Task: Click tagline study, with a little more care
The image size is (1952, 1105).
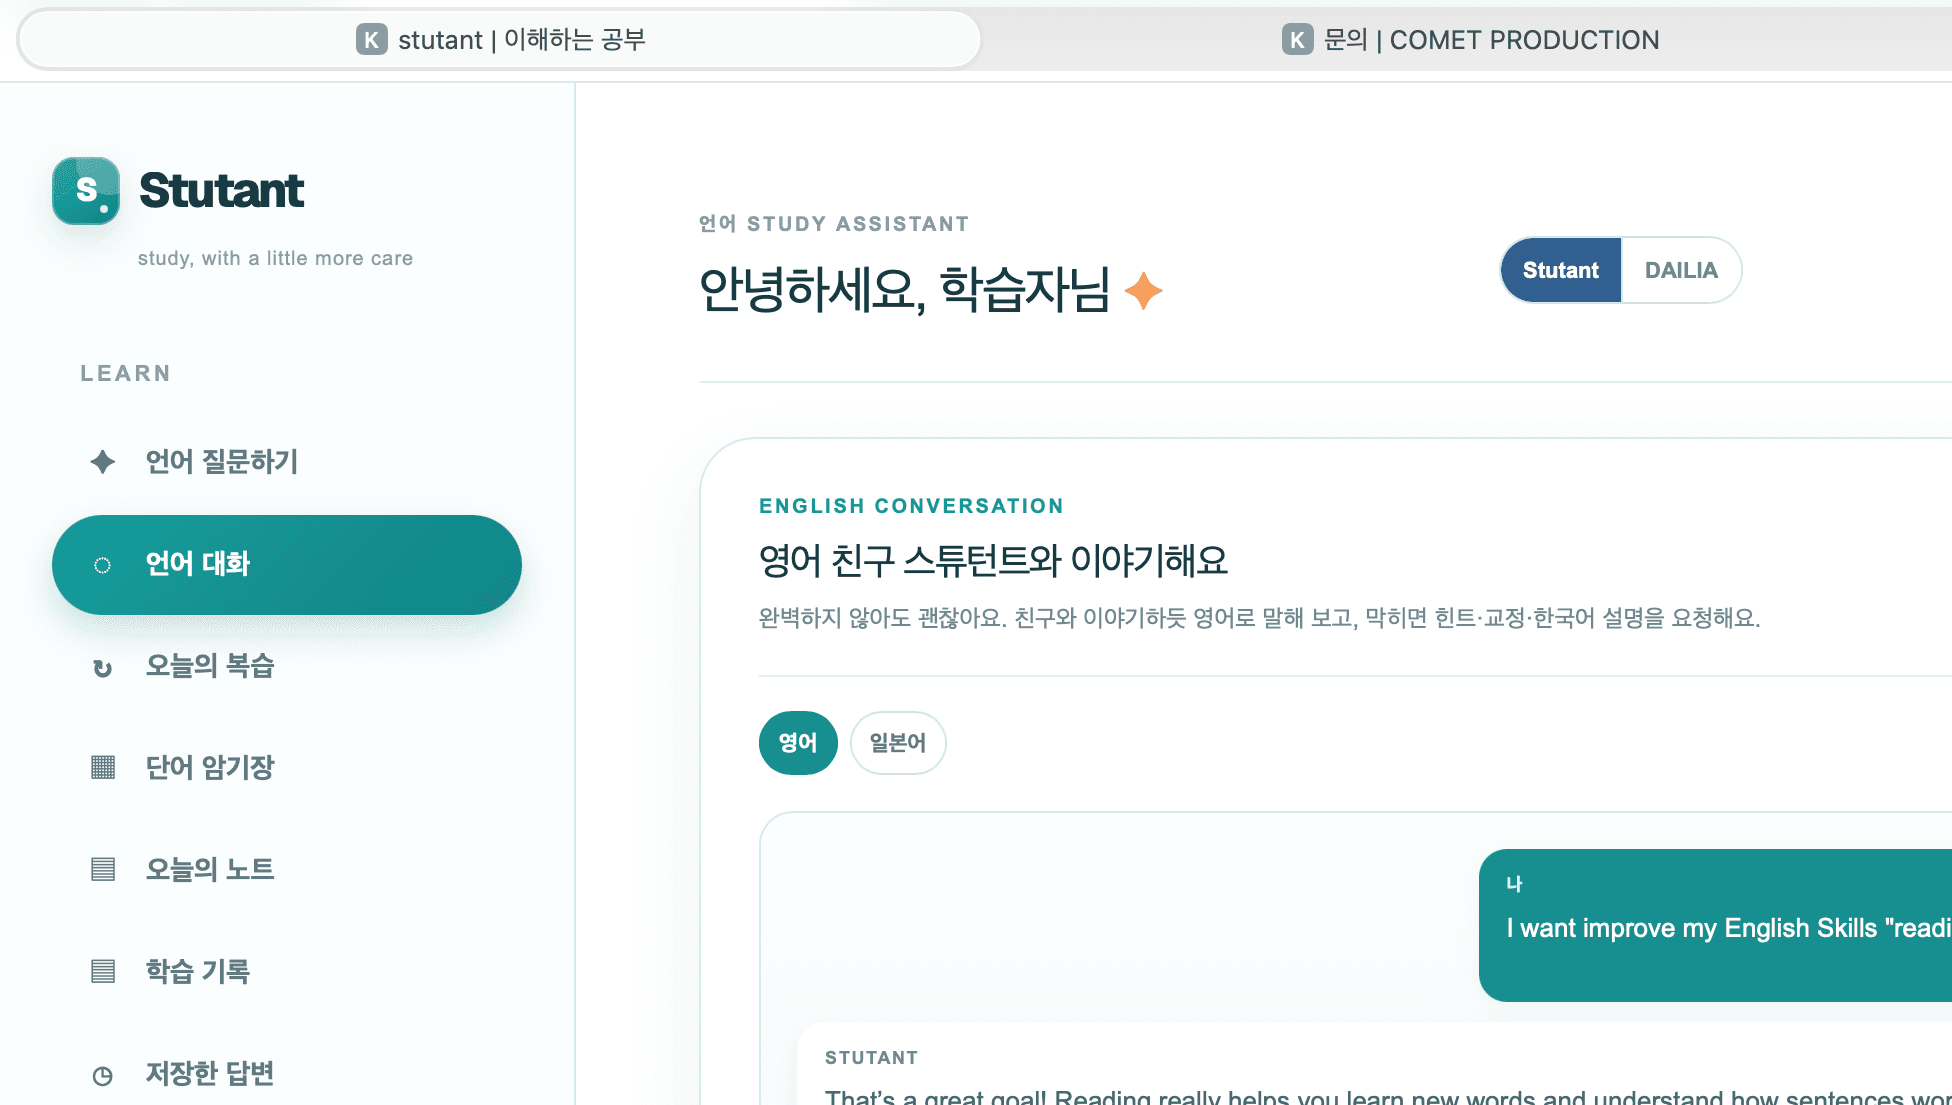Action: pyautogui.click(x=275, y=258)
